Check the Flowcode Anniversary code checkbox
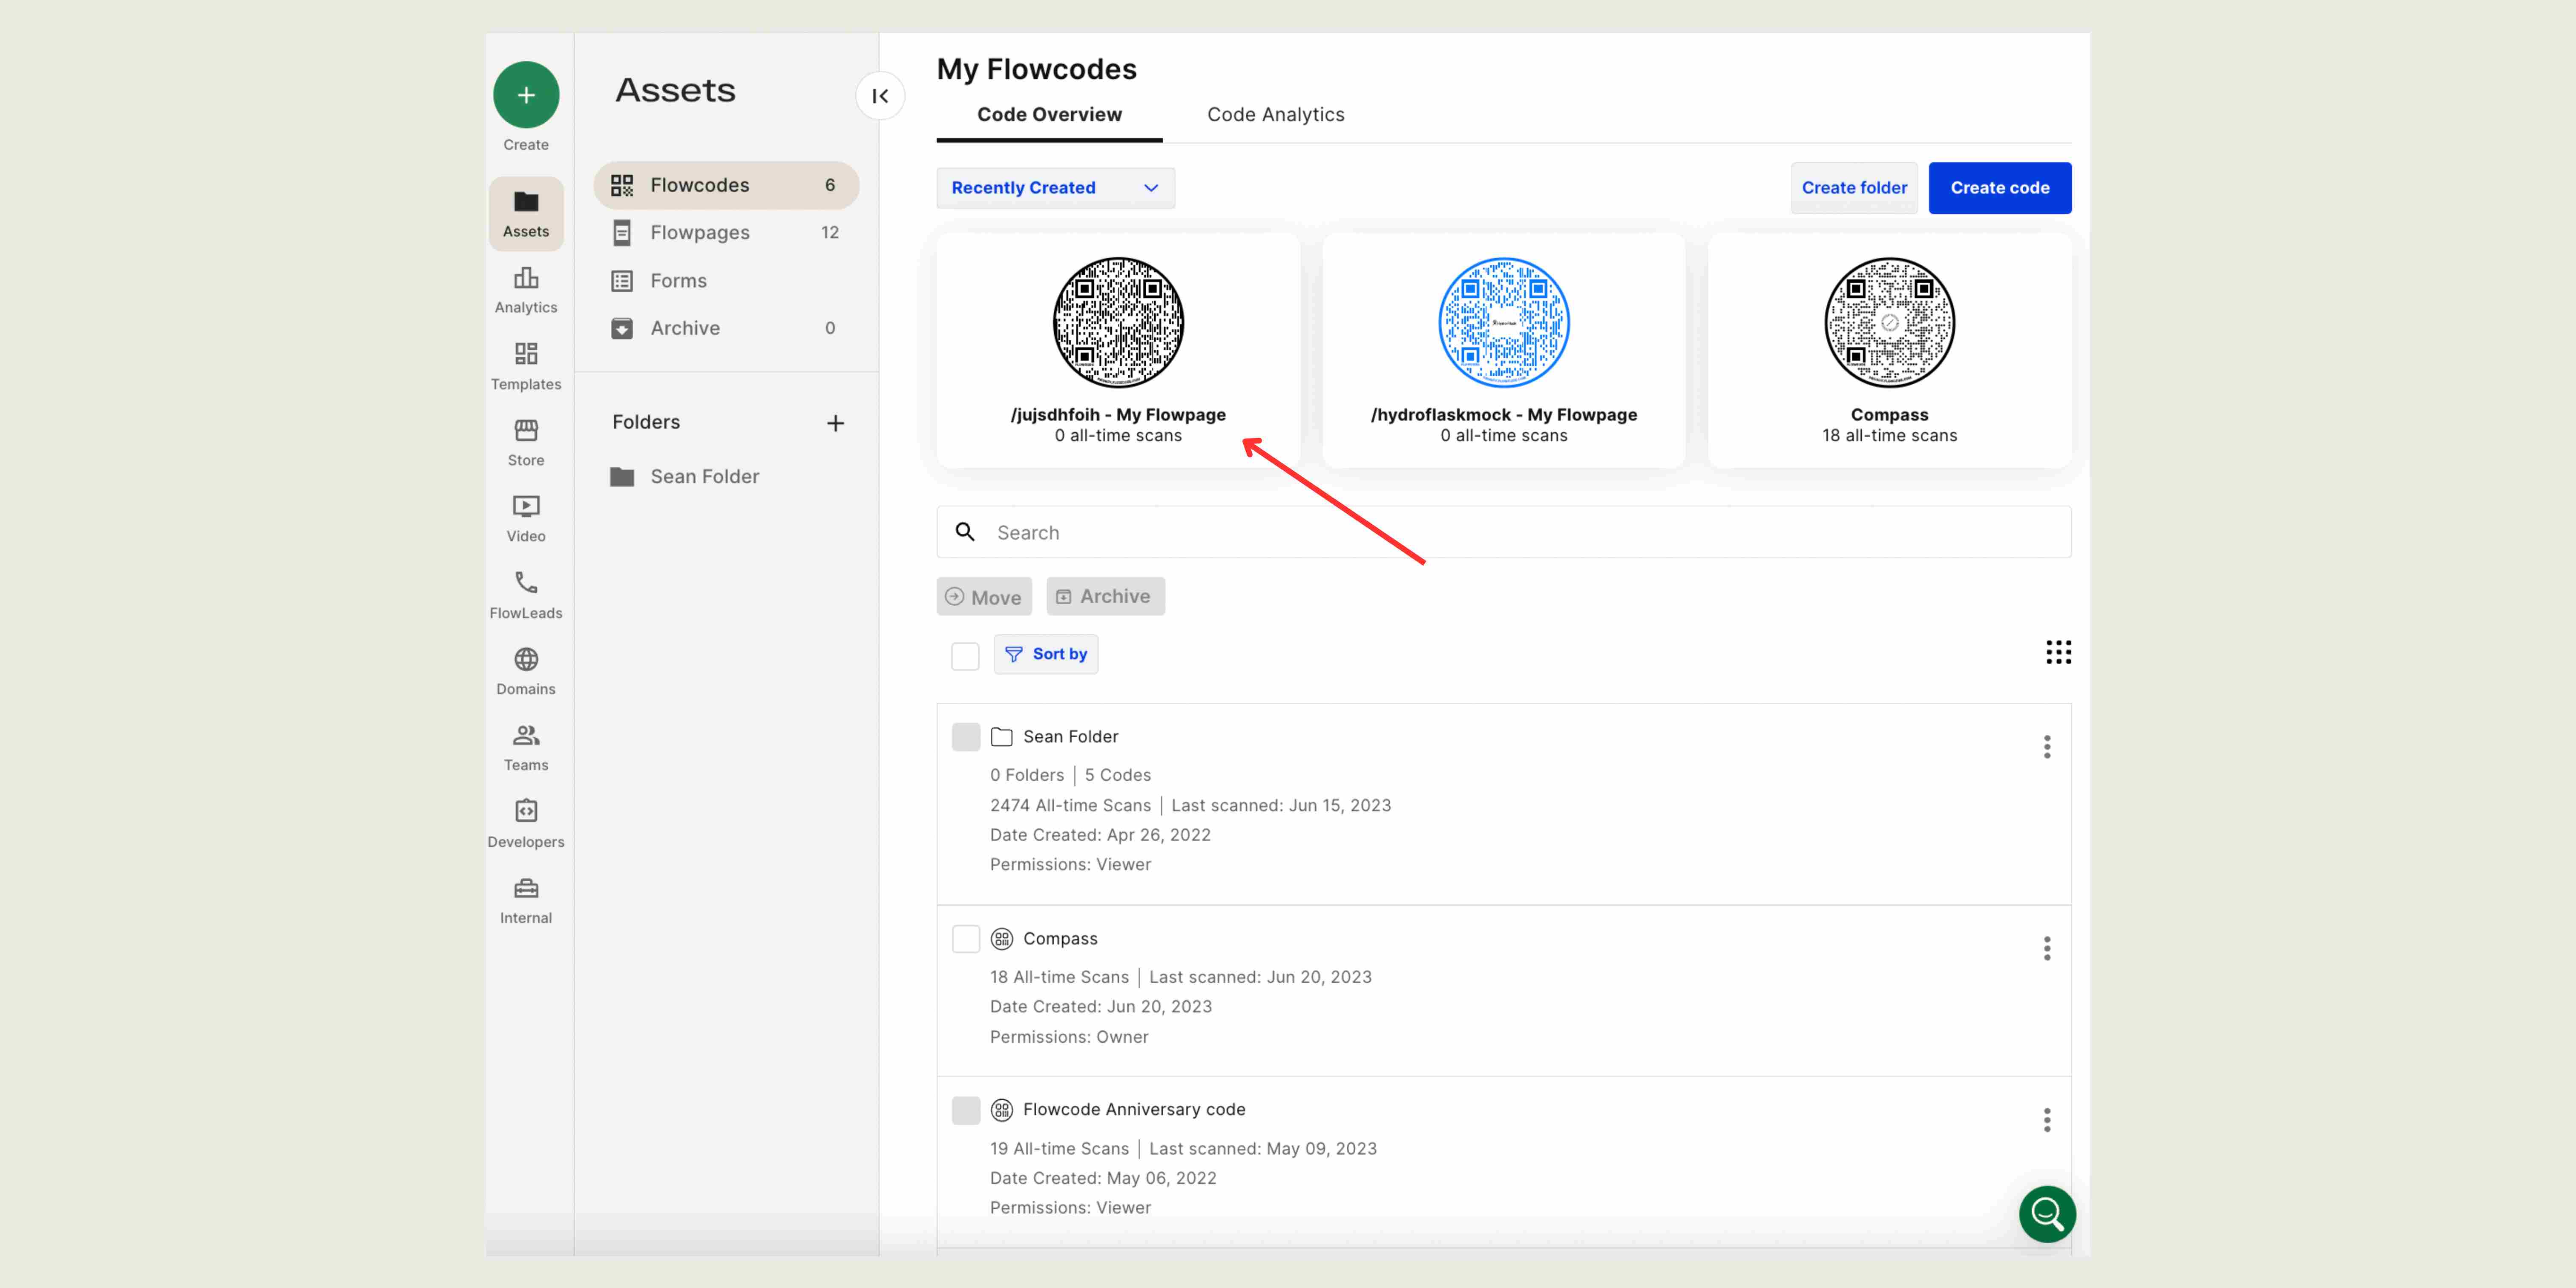The image size is (2576, 1288). click(966, 1110)
